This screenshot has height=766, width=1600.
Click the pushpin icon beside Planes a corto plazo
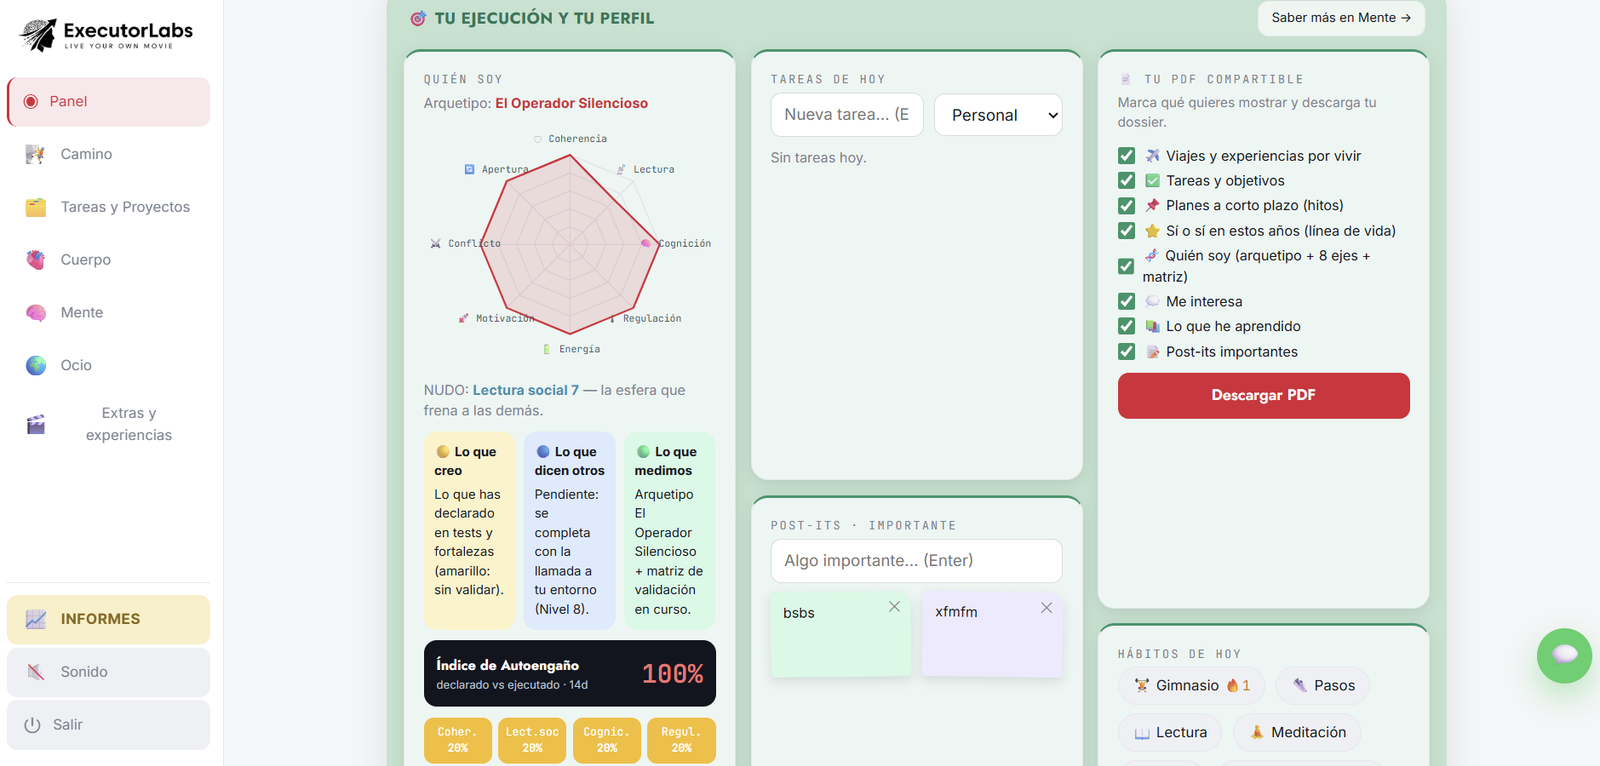(x=1152, y=205)
